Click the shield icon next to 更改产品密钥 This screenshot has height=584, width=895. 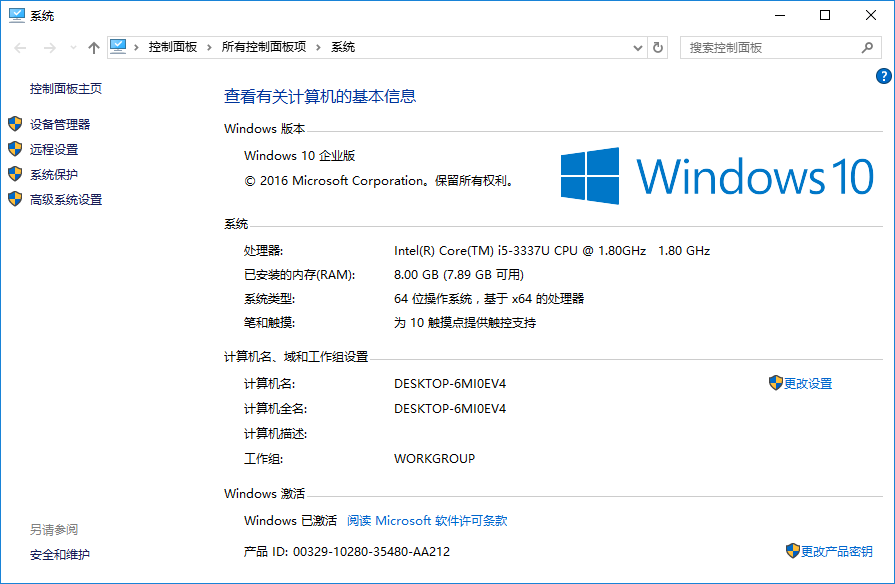coord(793,551)
